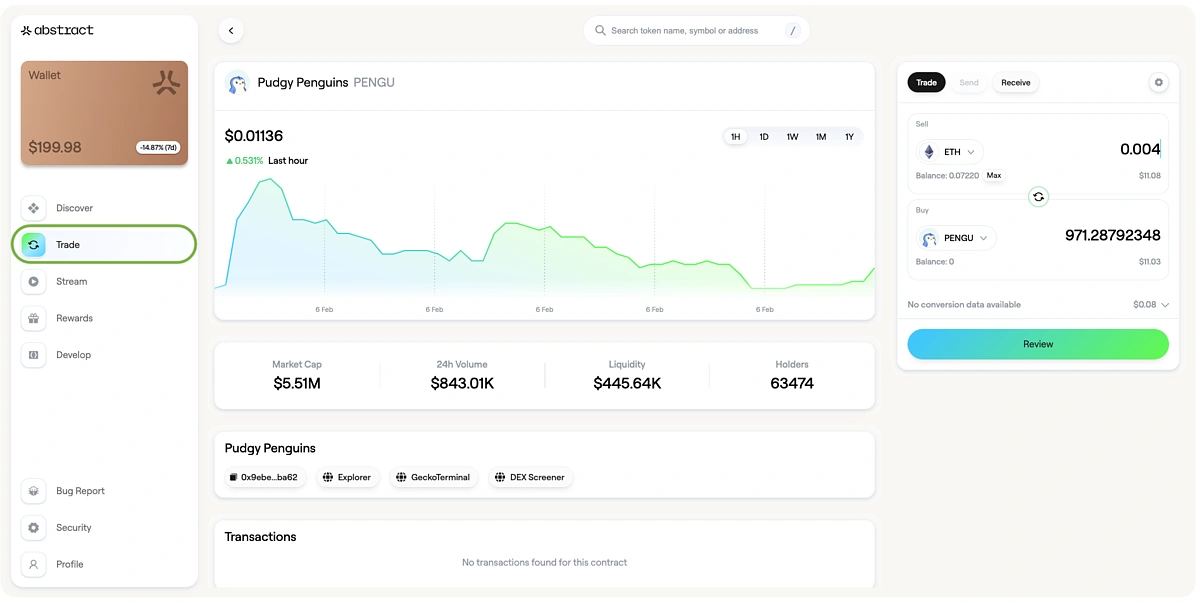
Task: Expand the $0.08 fee details chevron
Action: (x=1163, y=305)
